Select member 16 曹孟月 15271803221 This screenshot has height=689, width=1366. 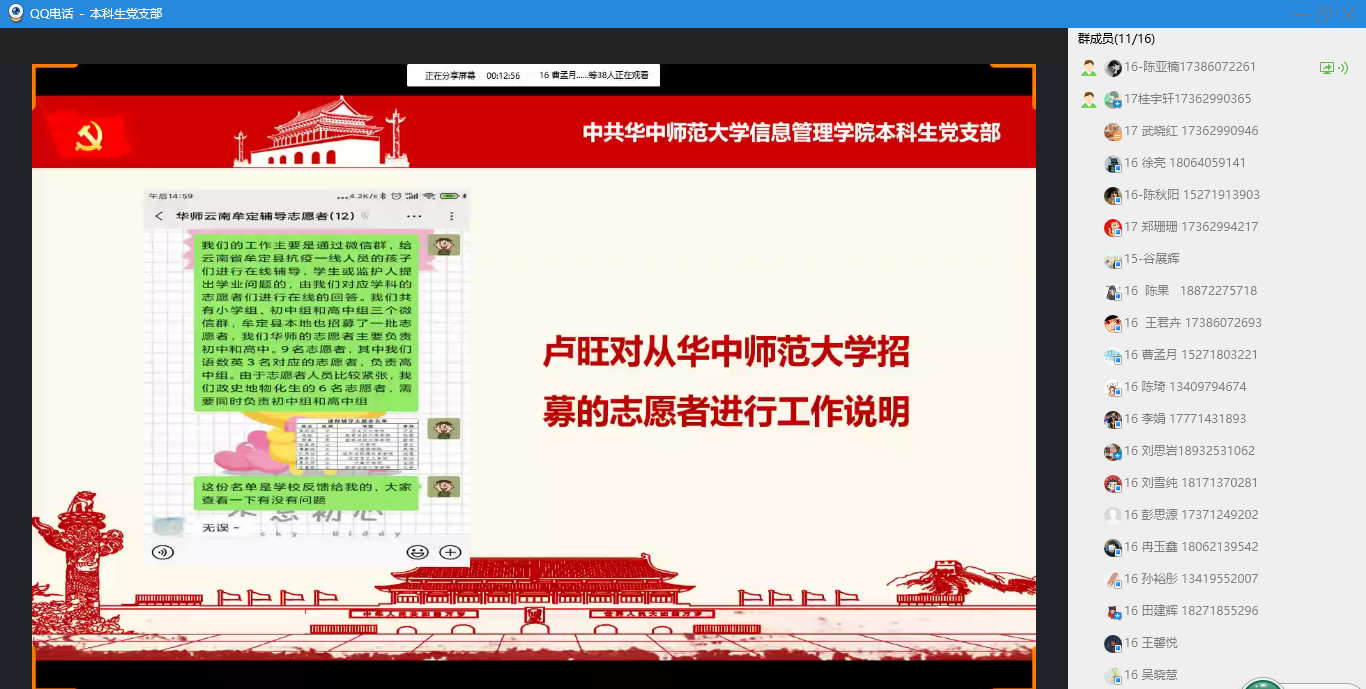coord(1190,355)
